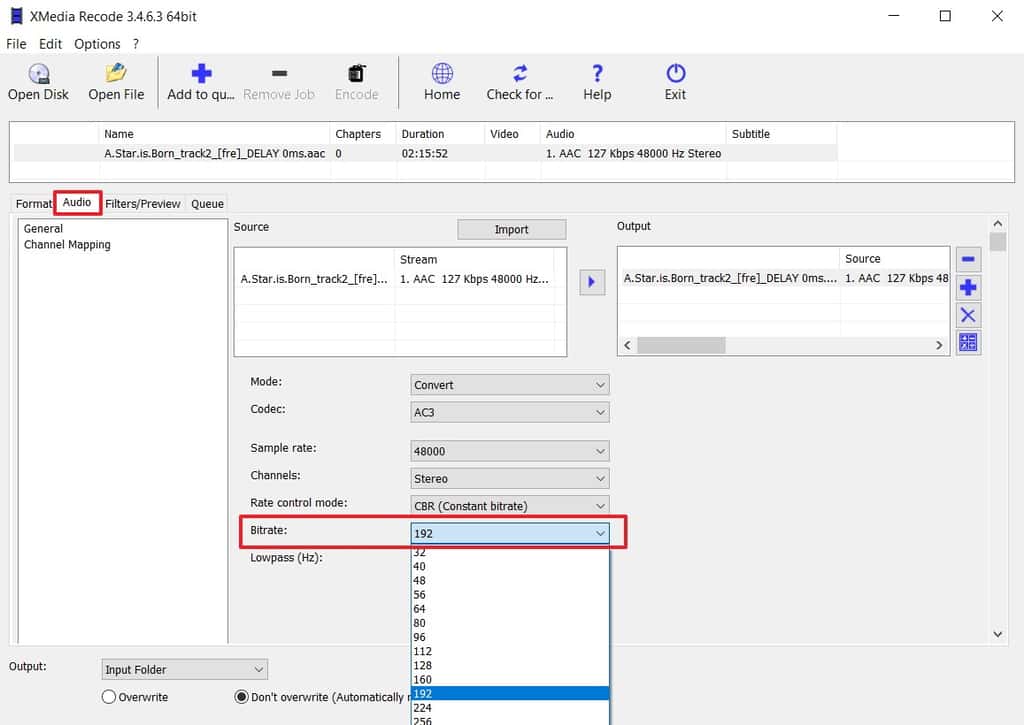The image size is (1024, 725).
Task: Open a disc with the Open Disk icon
Action: coord(38,80)
